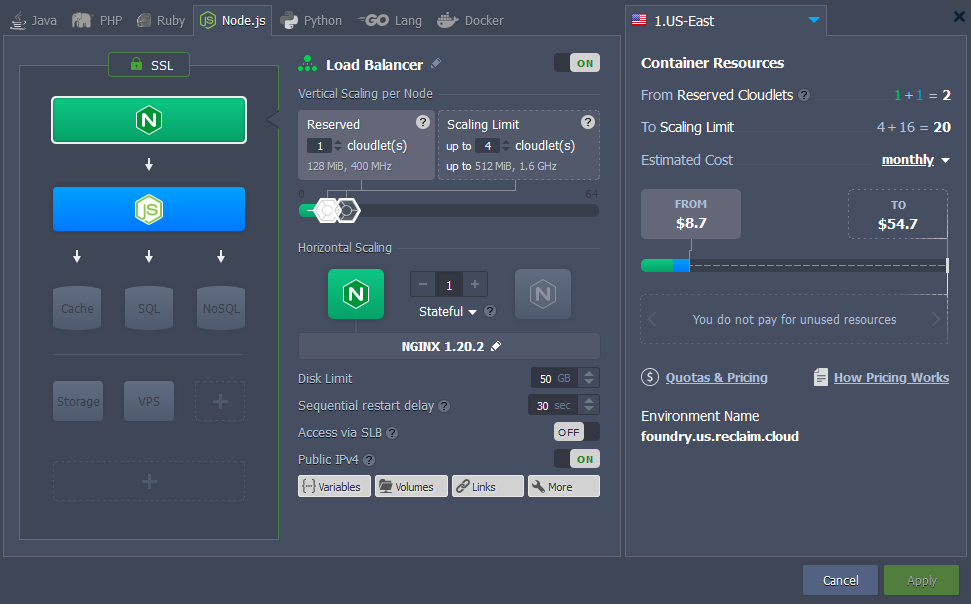Open help next to Stateful
This screenshot has height=604, width=971.
point(490,312)
